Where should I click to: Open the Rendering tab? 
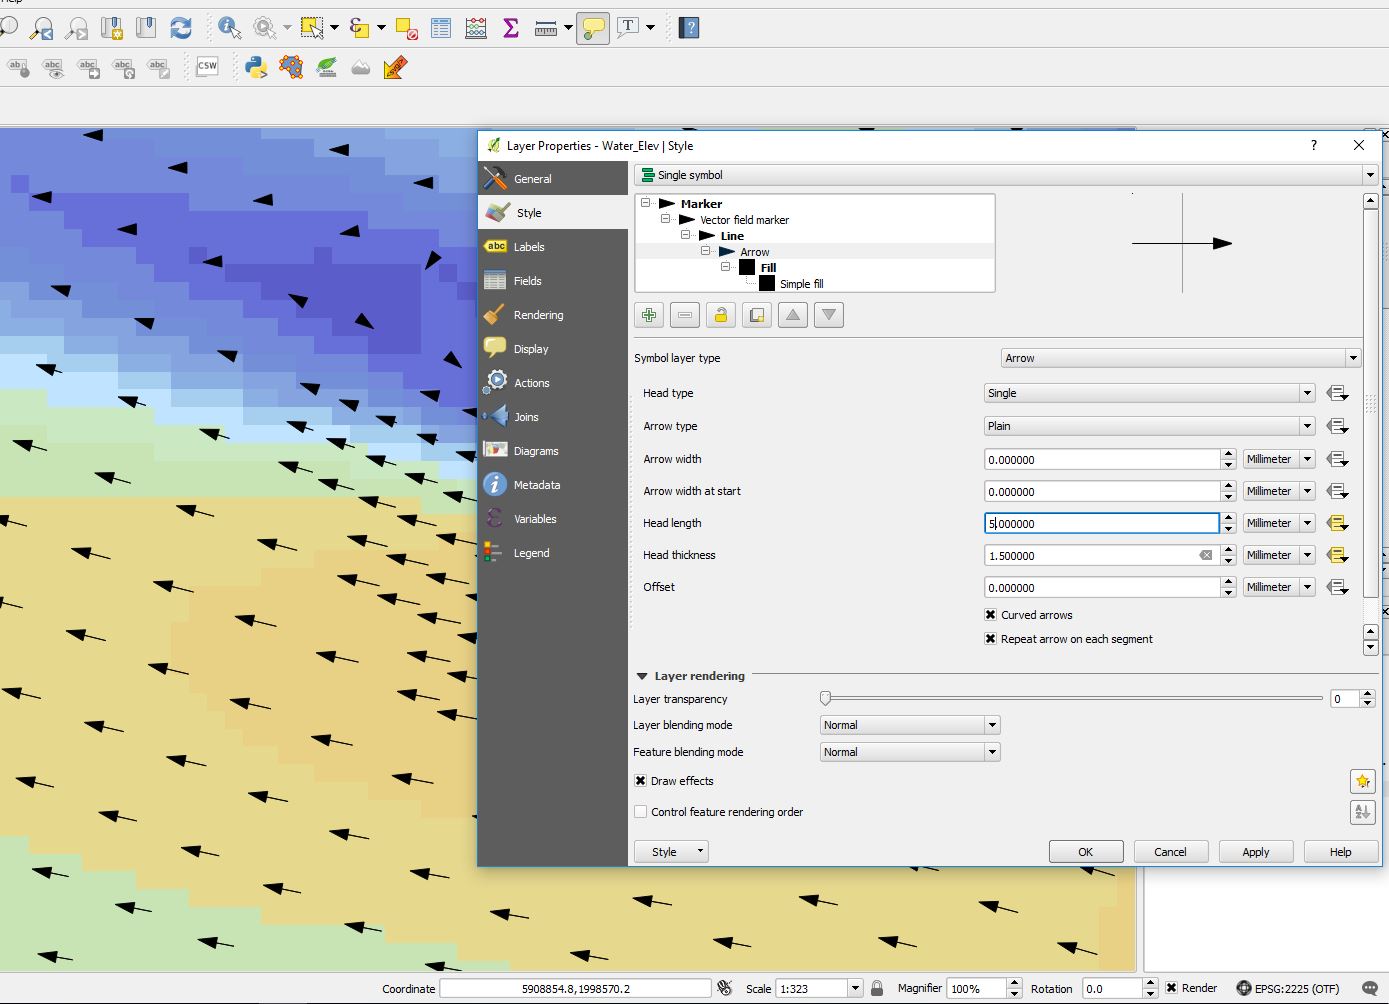point(553,315)
